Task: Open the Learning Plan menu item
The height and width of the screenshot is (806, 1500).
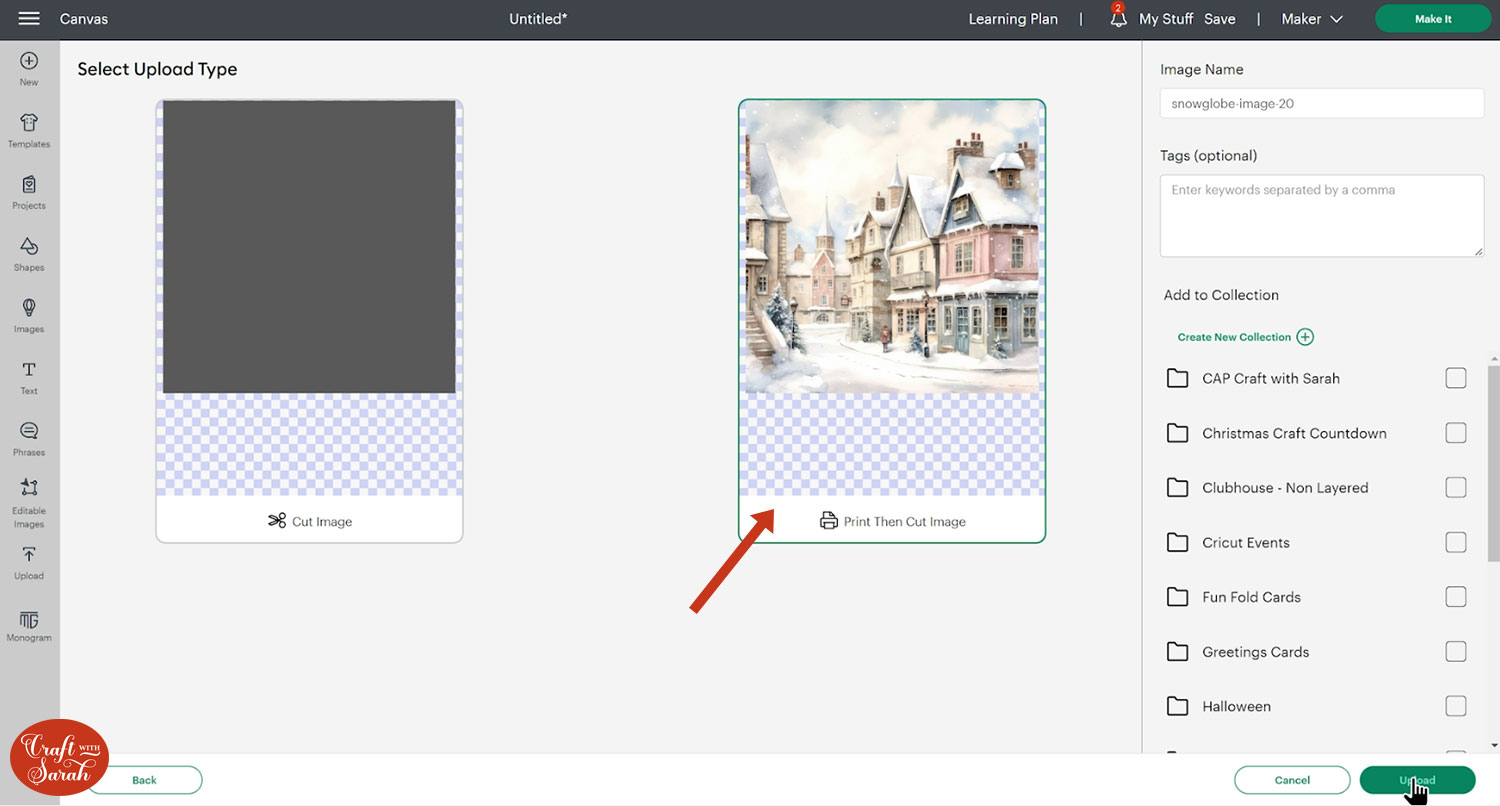Action: tap(1013, 19)
